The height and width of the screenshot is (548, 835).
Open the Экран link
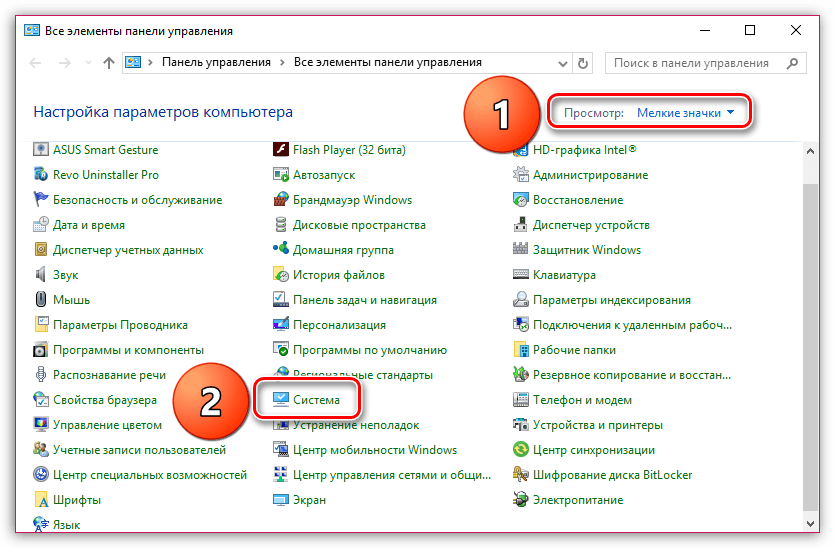pyautogui.click(x=309, y=500)
